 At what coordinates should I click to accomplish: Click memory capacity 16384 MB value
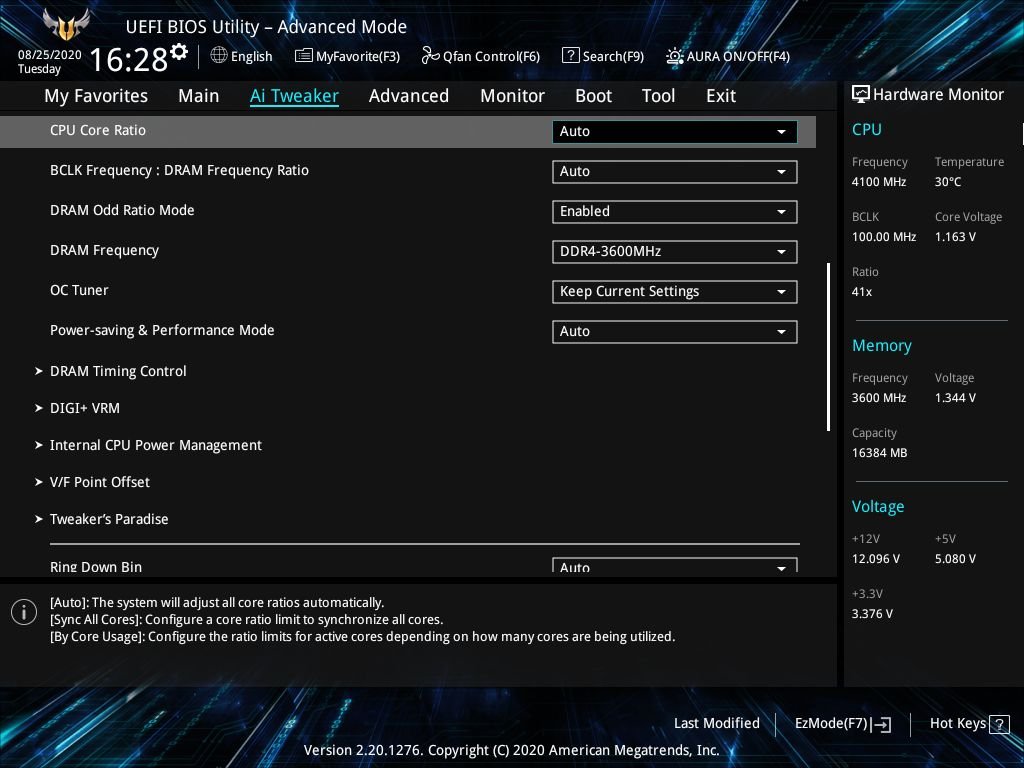click(879, 453)
